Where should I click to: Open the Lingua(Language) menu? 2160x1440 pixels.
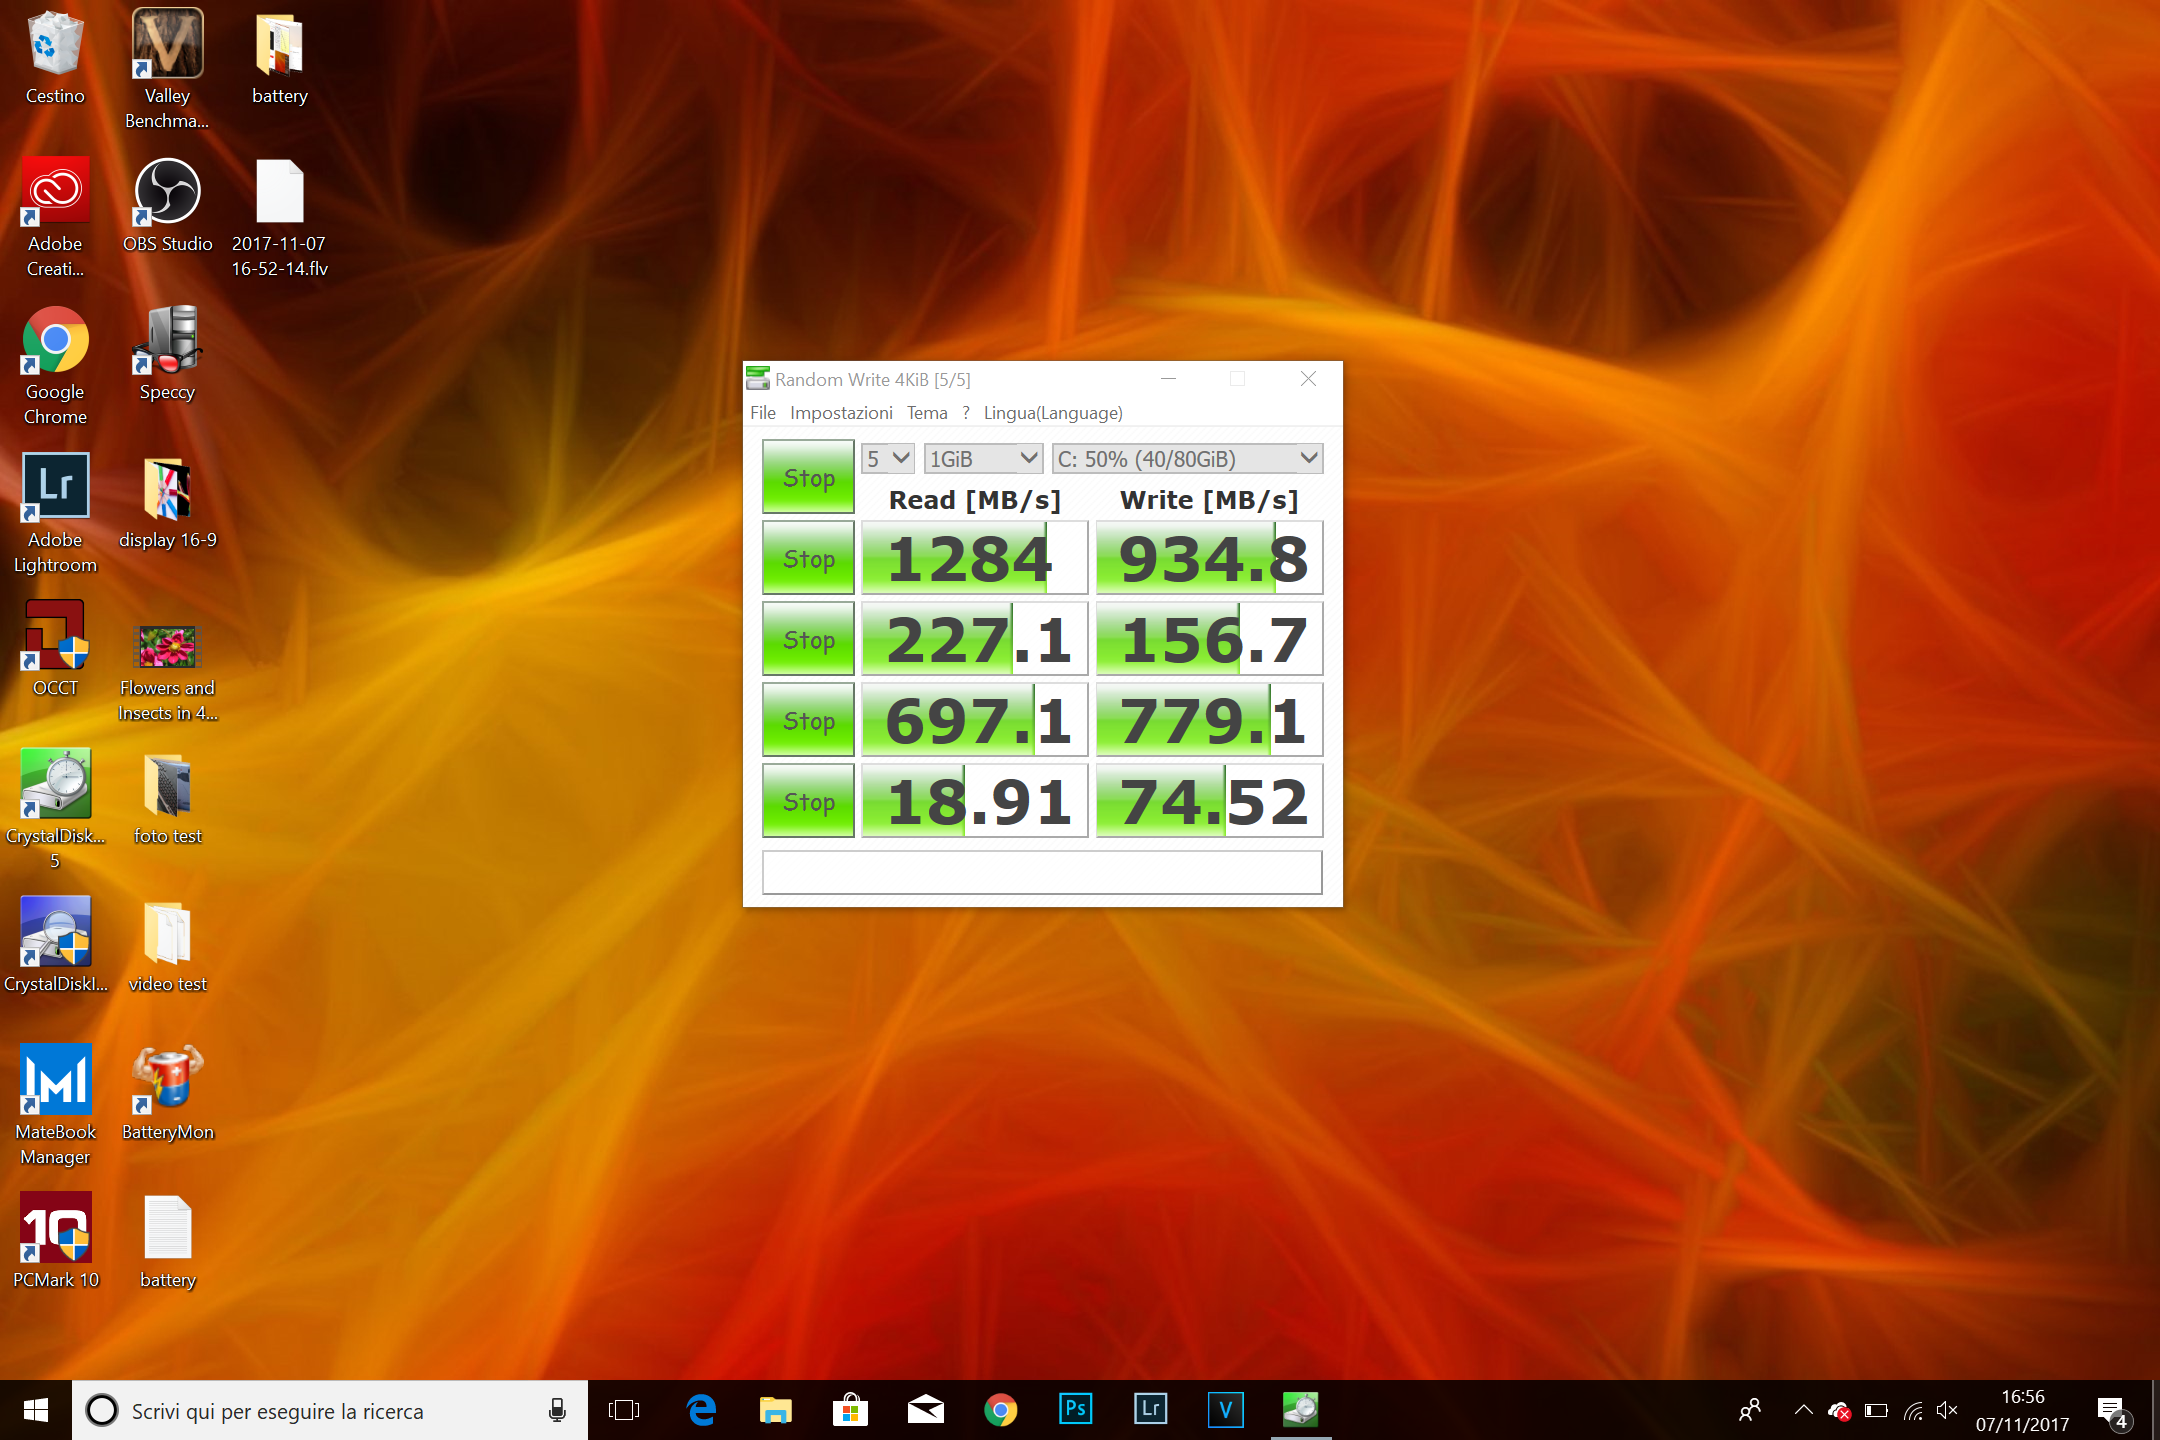point(1052,412)
